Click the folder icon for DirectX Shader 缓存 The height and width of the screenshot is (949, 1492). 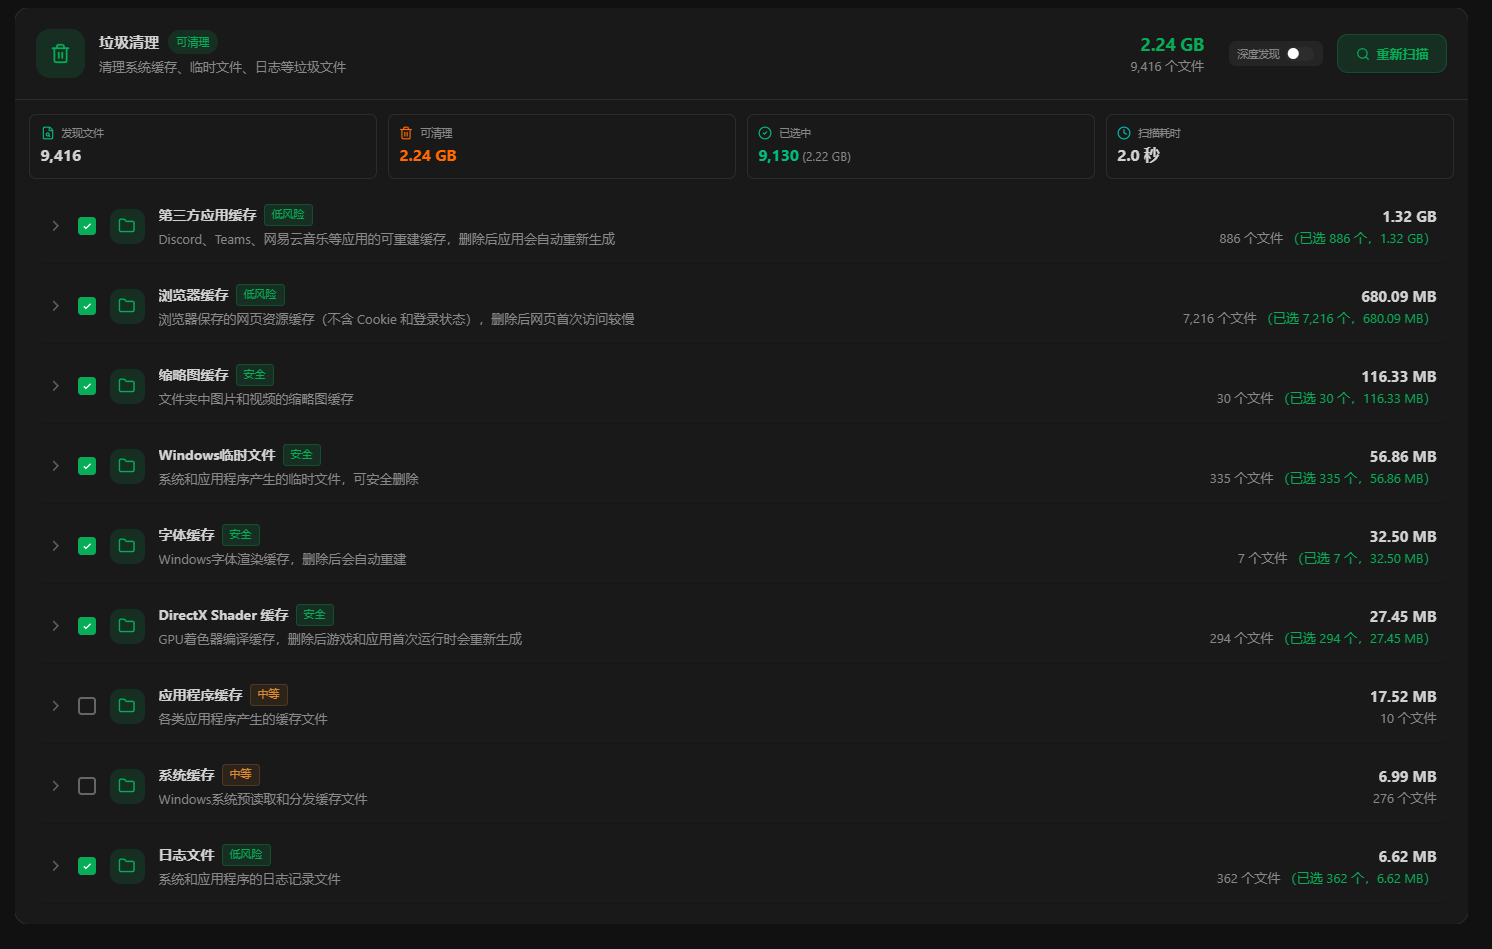[127, 626]
